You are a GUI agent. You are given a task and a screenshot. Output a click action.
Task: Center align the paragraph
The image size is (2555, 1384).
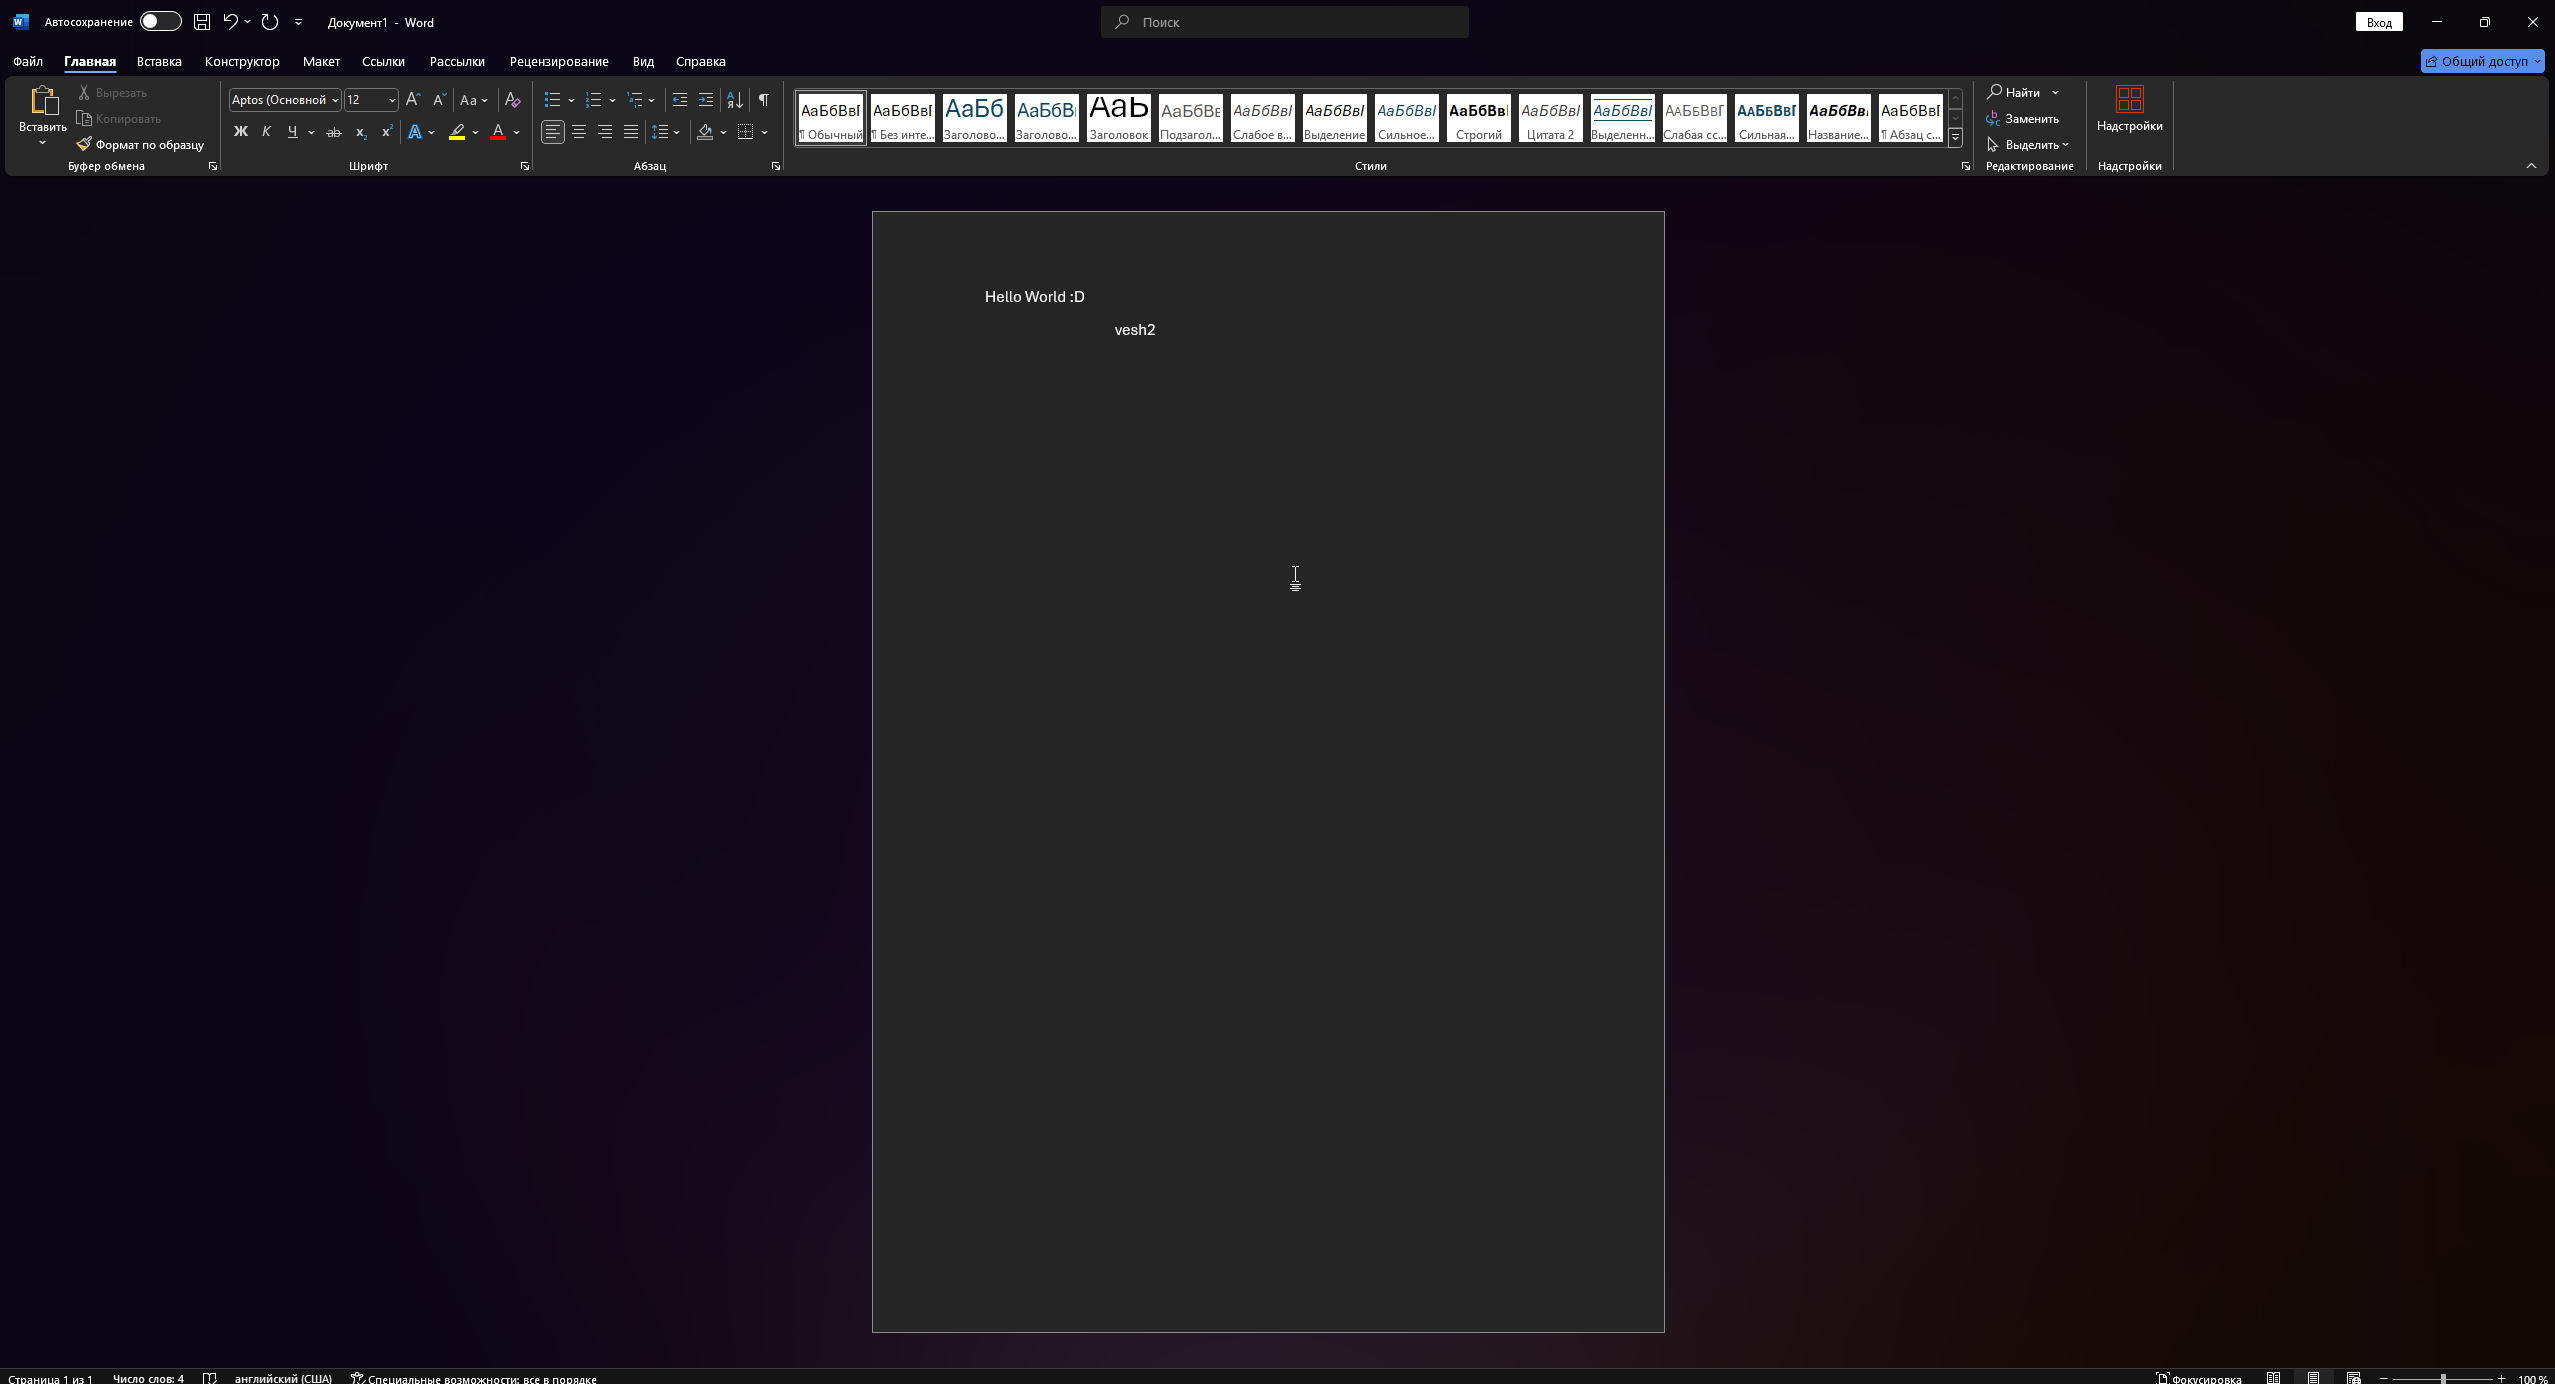point(579,132)
